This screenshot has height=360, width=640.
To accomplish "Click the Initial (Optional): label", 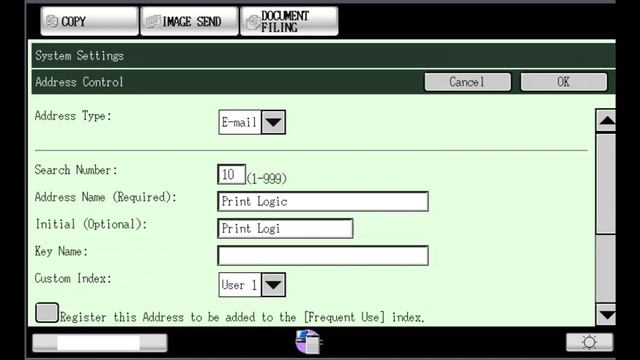I will point(91,224).
